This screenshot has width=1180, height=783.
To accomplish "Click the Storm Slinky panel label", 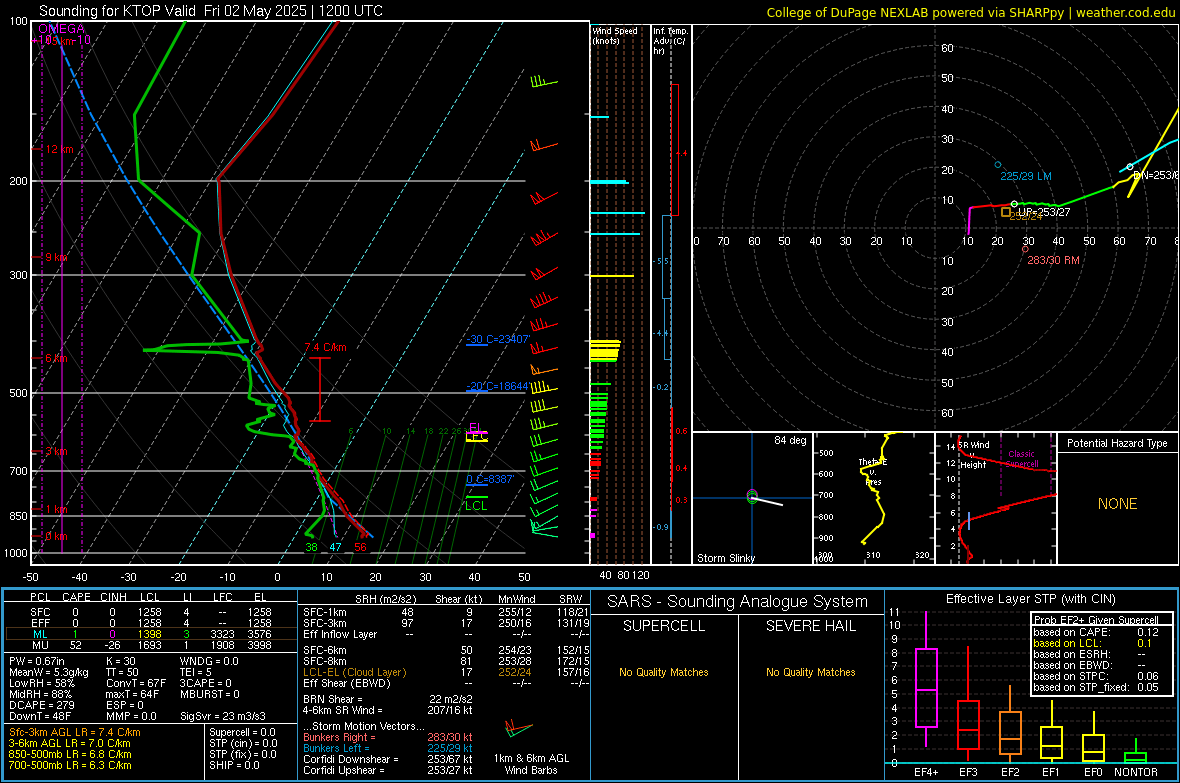I will click(725, 558).
